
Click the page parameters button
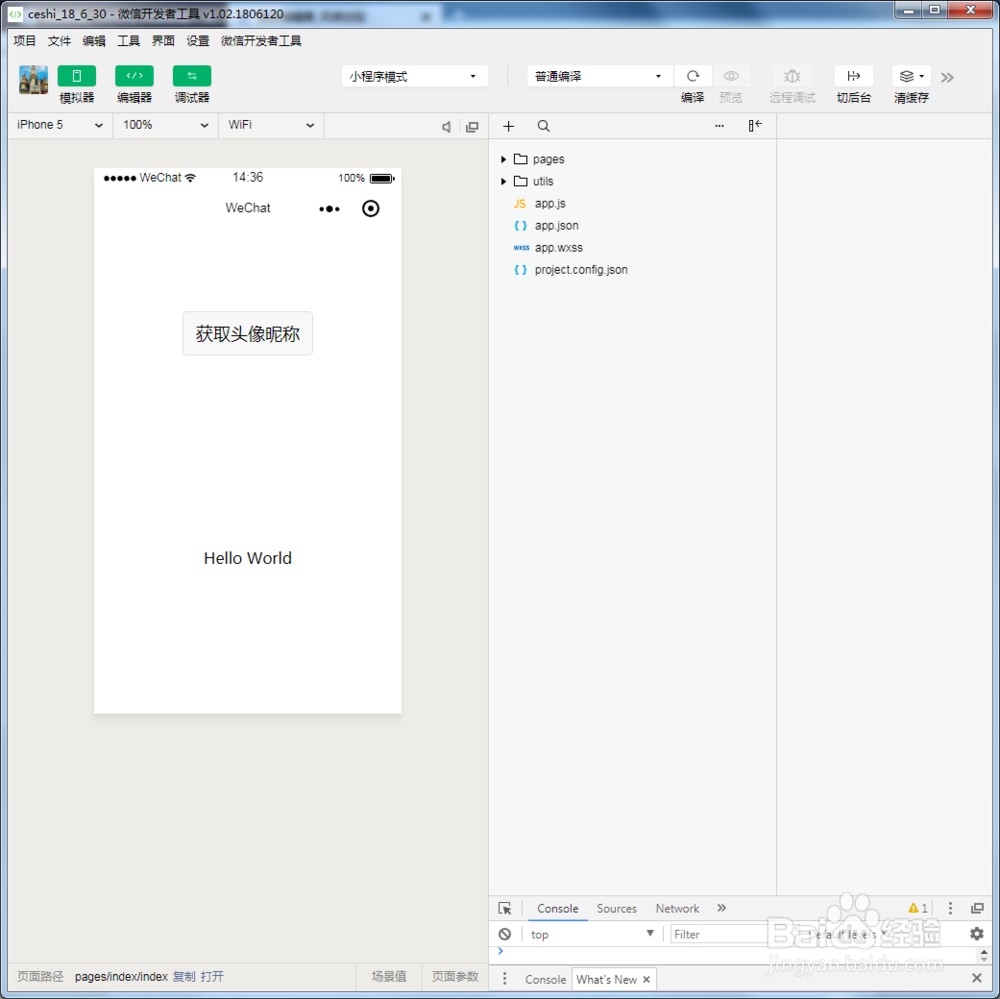click(455, 977)
